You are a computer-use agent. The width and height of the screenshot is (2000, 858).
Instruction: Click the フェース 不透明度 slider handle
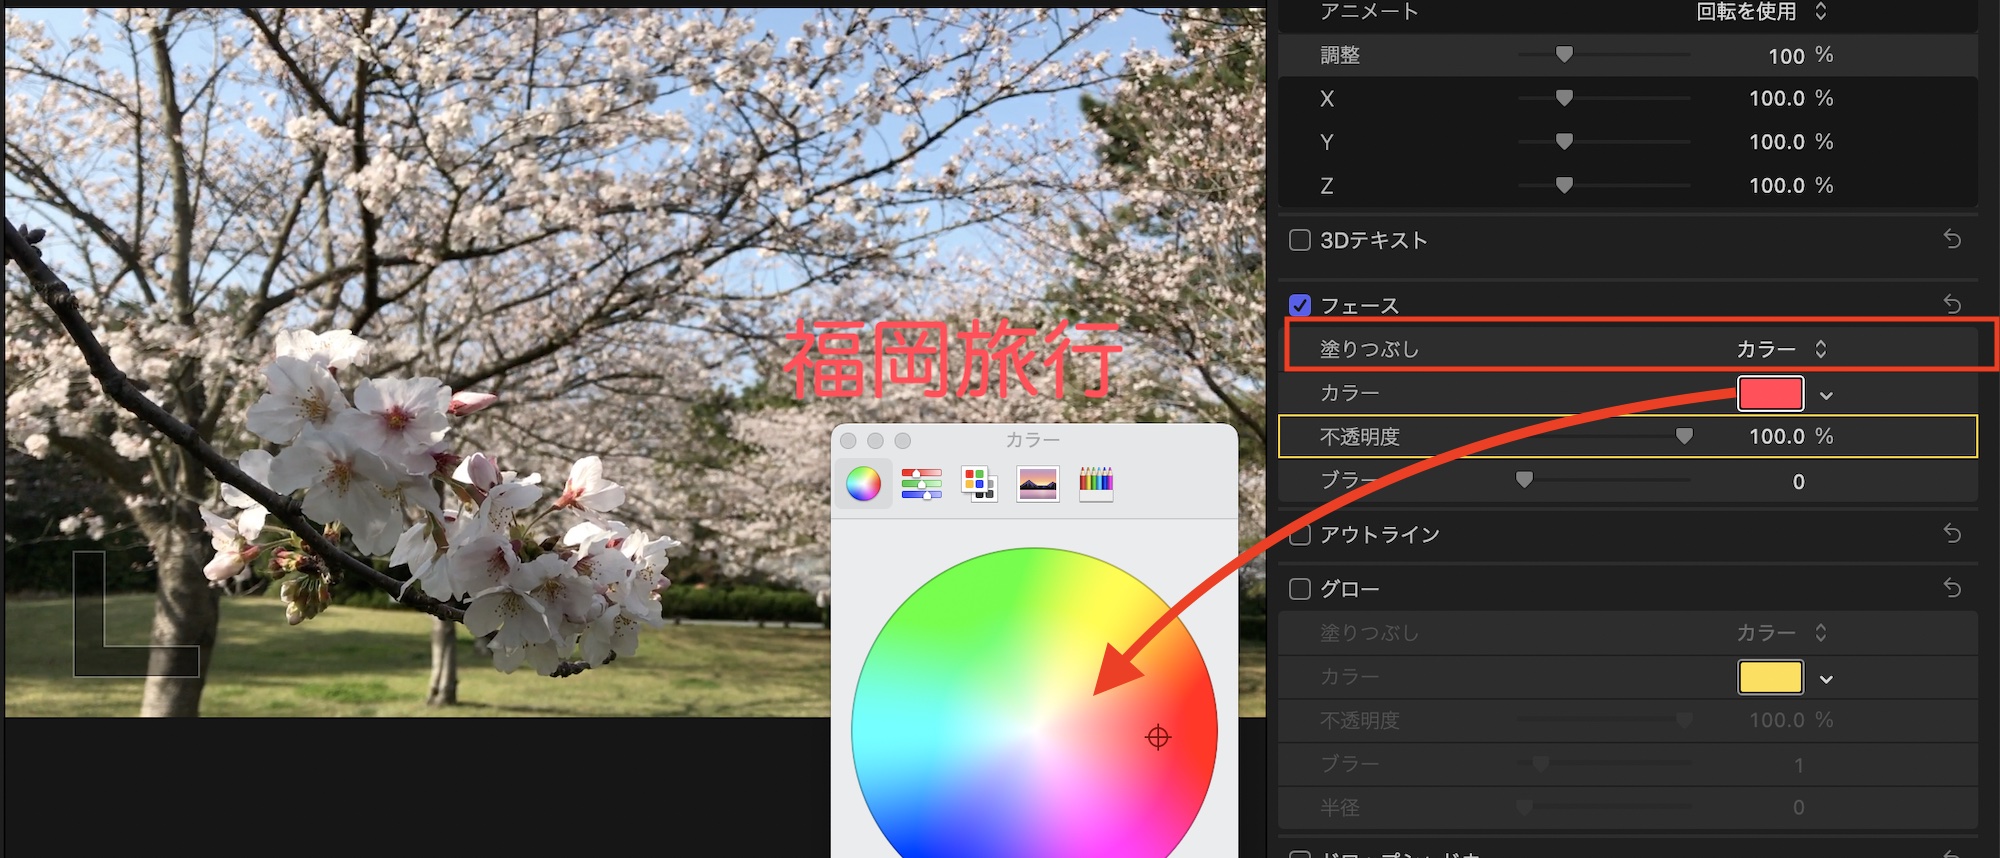coord(1684,436)
